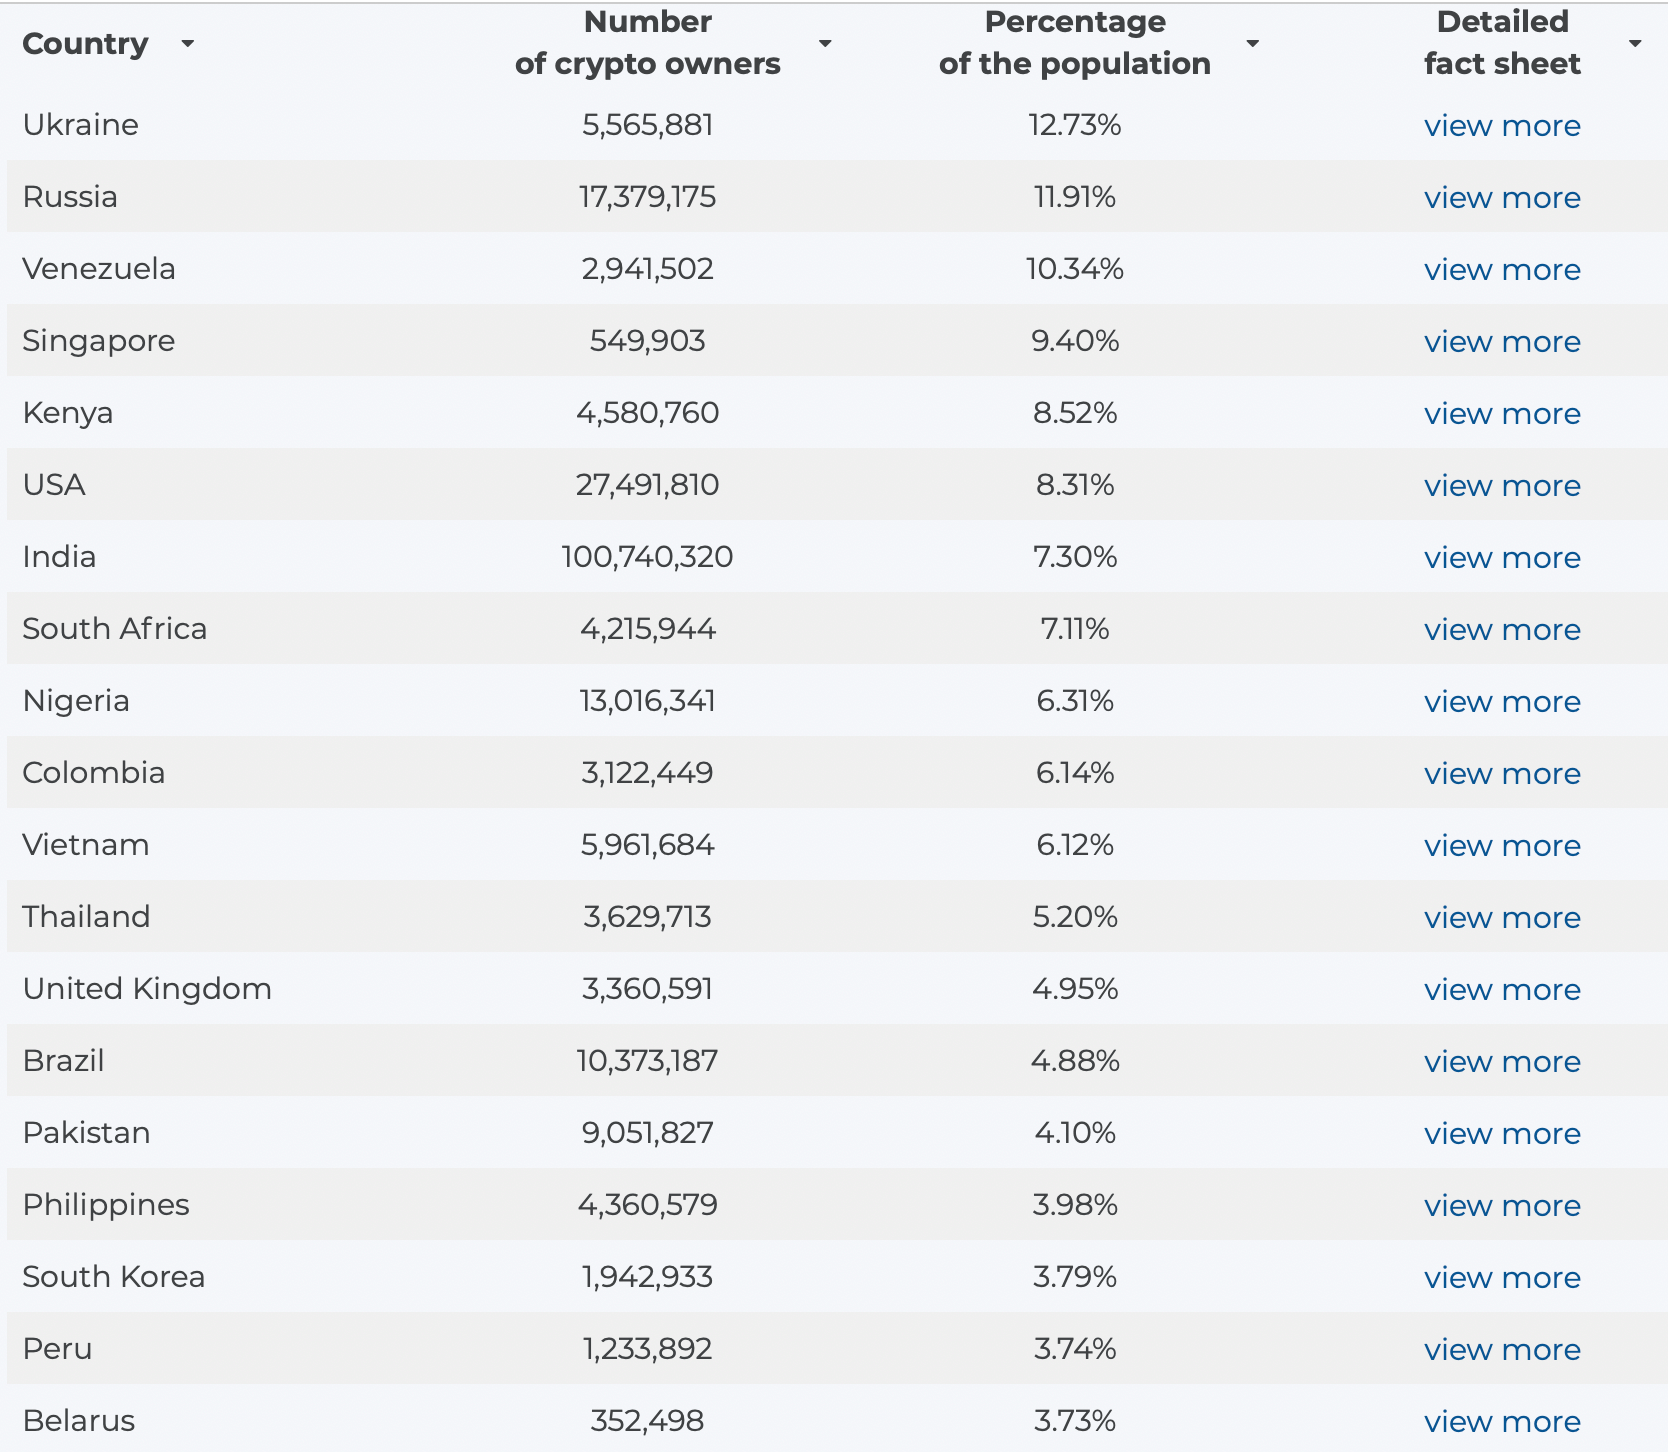The height and width of the screenshot is (1452, 1668).
Task: Click view more in USA row
Action: coord(1502,486)
